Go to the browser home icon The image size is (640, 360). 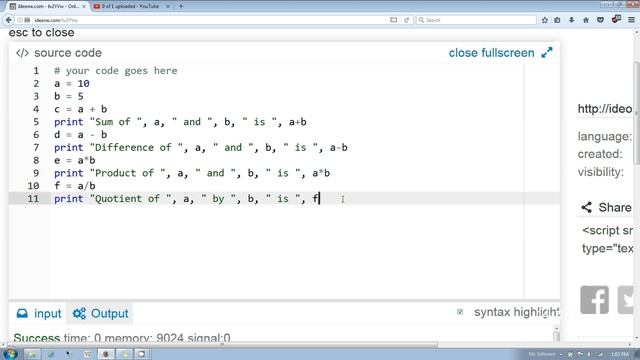[586, 20]
